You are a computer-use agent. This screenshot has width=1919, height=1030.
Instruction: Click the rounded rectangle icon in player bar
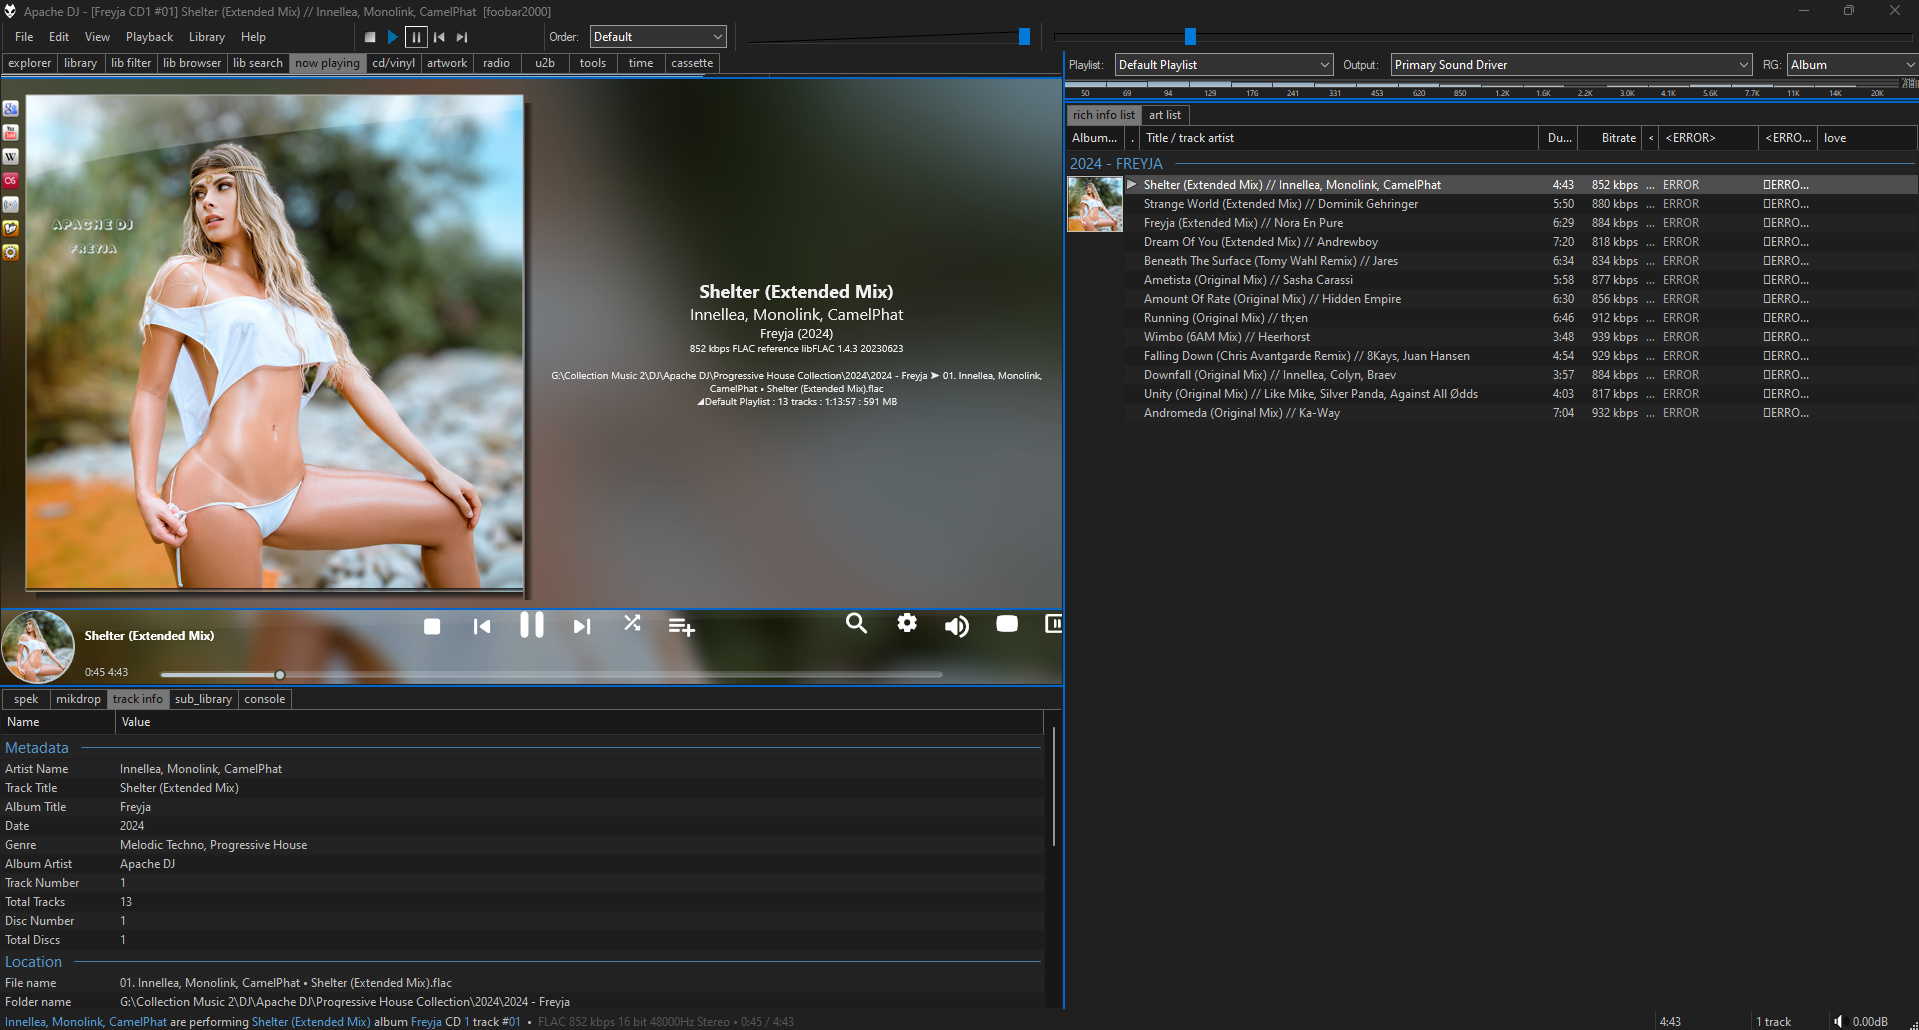(x=1007, y=624)
